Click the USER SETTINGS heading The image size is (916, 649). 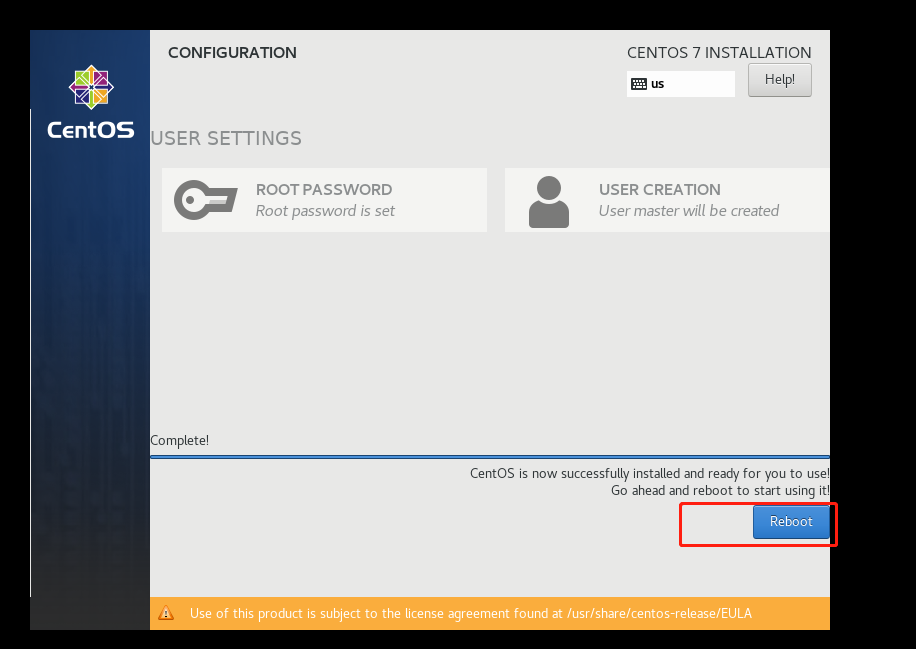point(226,138)
